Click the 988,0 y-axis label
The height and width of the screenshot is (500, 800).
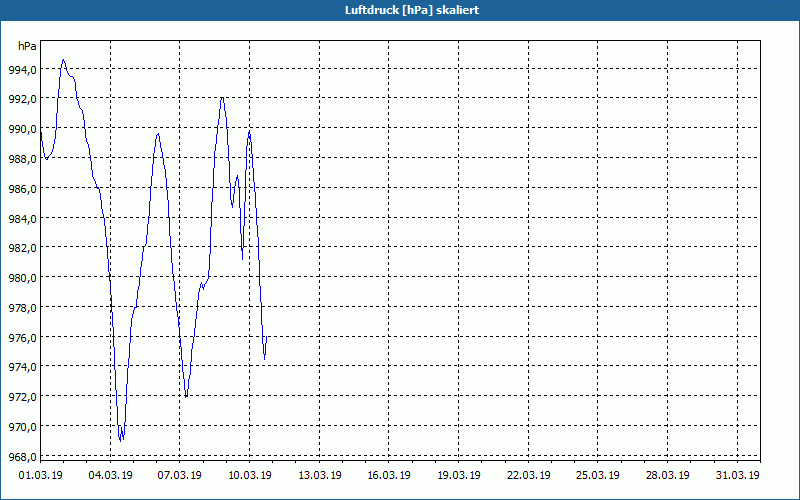pyautogui.click(x=22, y=159)
